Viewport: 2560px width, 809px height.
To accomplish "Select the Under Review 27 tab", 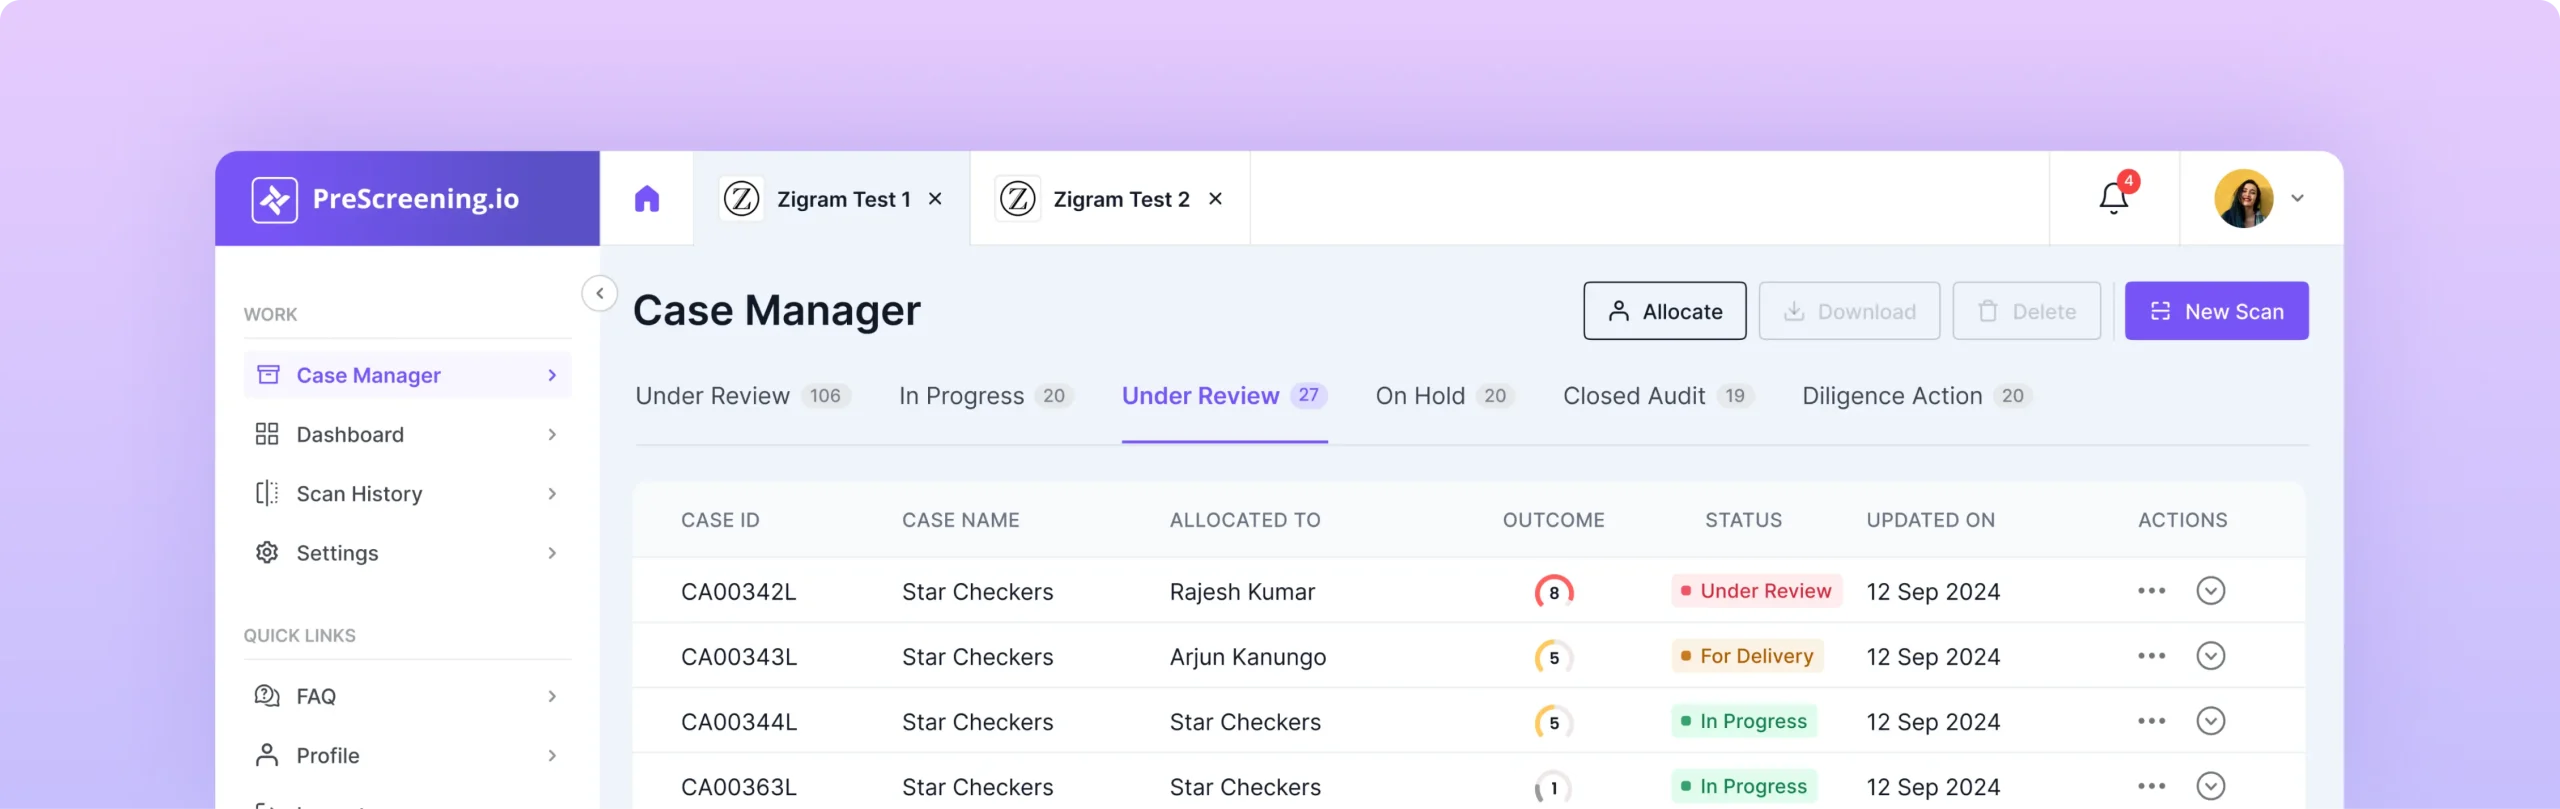I will (1224, 396).
